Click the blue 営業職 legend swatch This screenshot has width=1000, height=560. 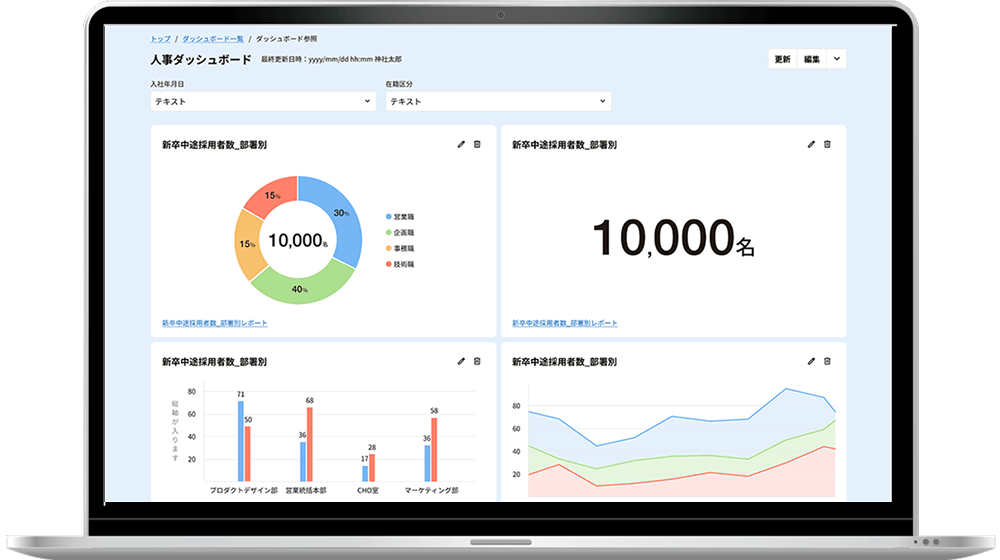[388, 216]
